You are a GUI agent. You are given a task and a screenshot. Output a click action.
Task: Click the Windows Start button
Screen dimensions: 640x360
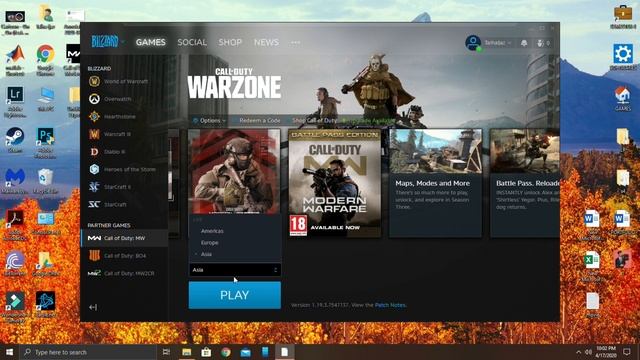point(9,352)
